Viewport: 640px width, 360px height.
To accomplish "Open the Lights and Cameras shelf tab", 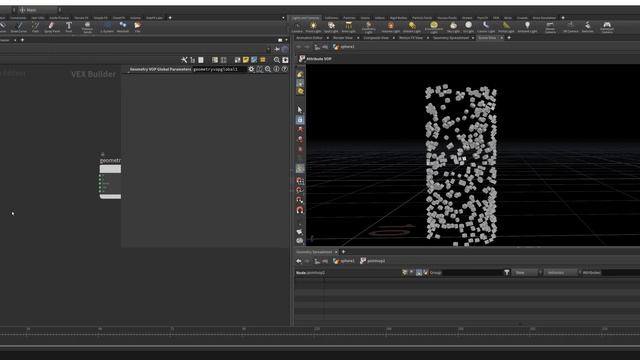I will pyautogui.click(x=306, y=18).
